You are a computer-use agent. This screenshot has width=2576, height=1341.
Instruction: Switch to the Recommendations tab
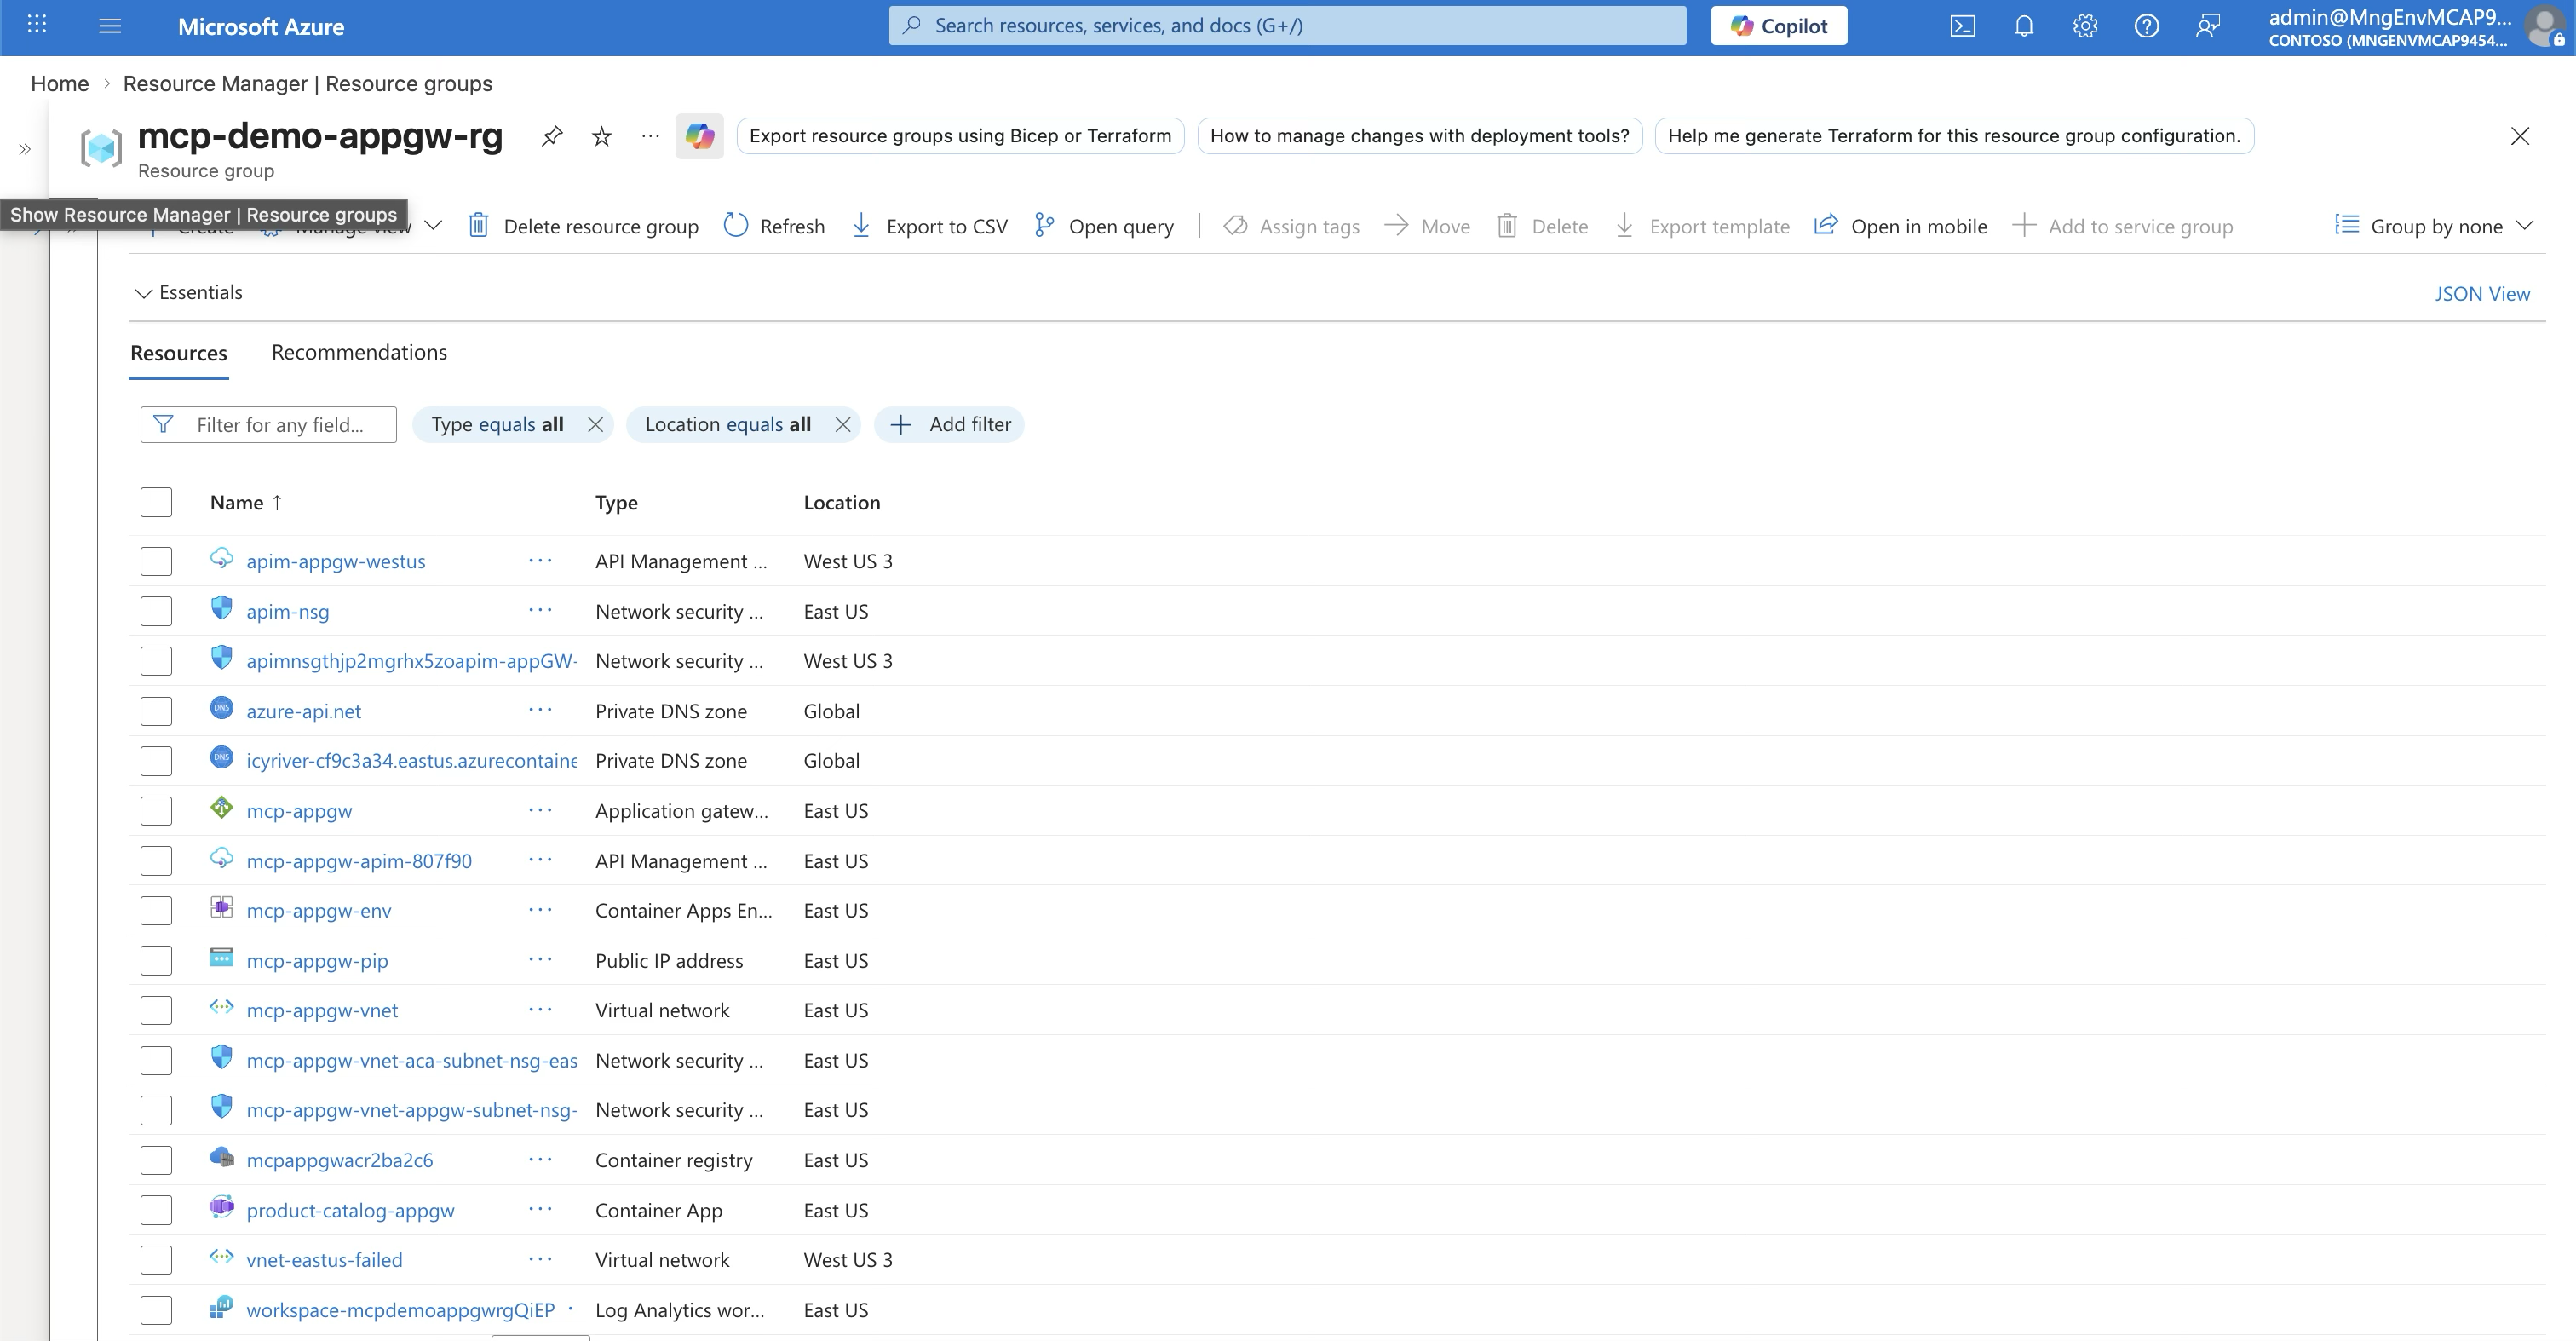coord(359,352)
